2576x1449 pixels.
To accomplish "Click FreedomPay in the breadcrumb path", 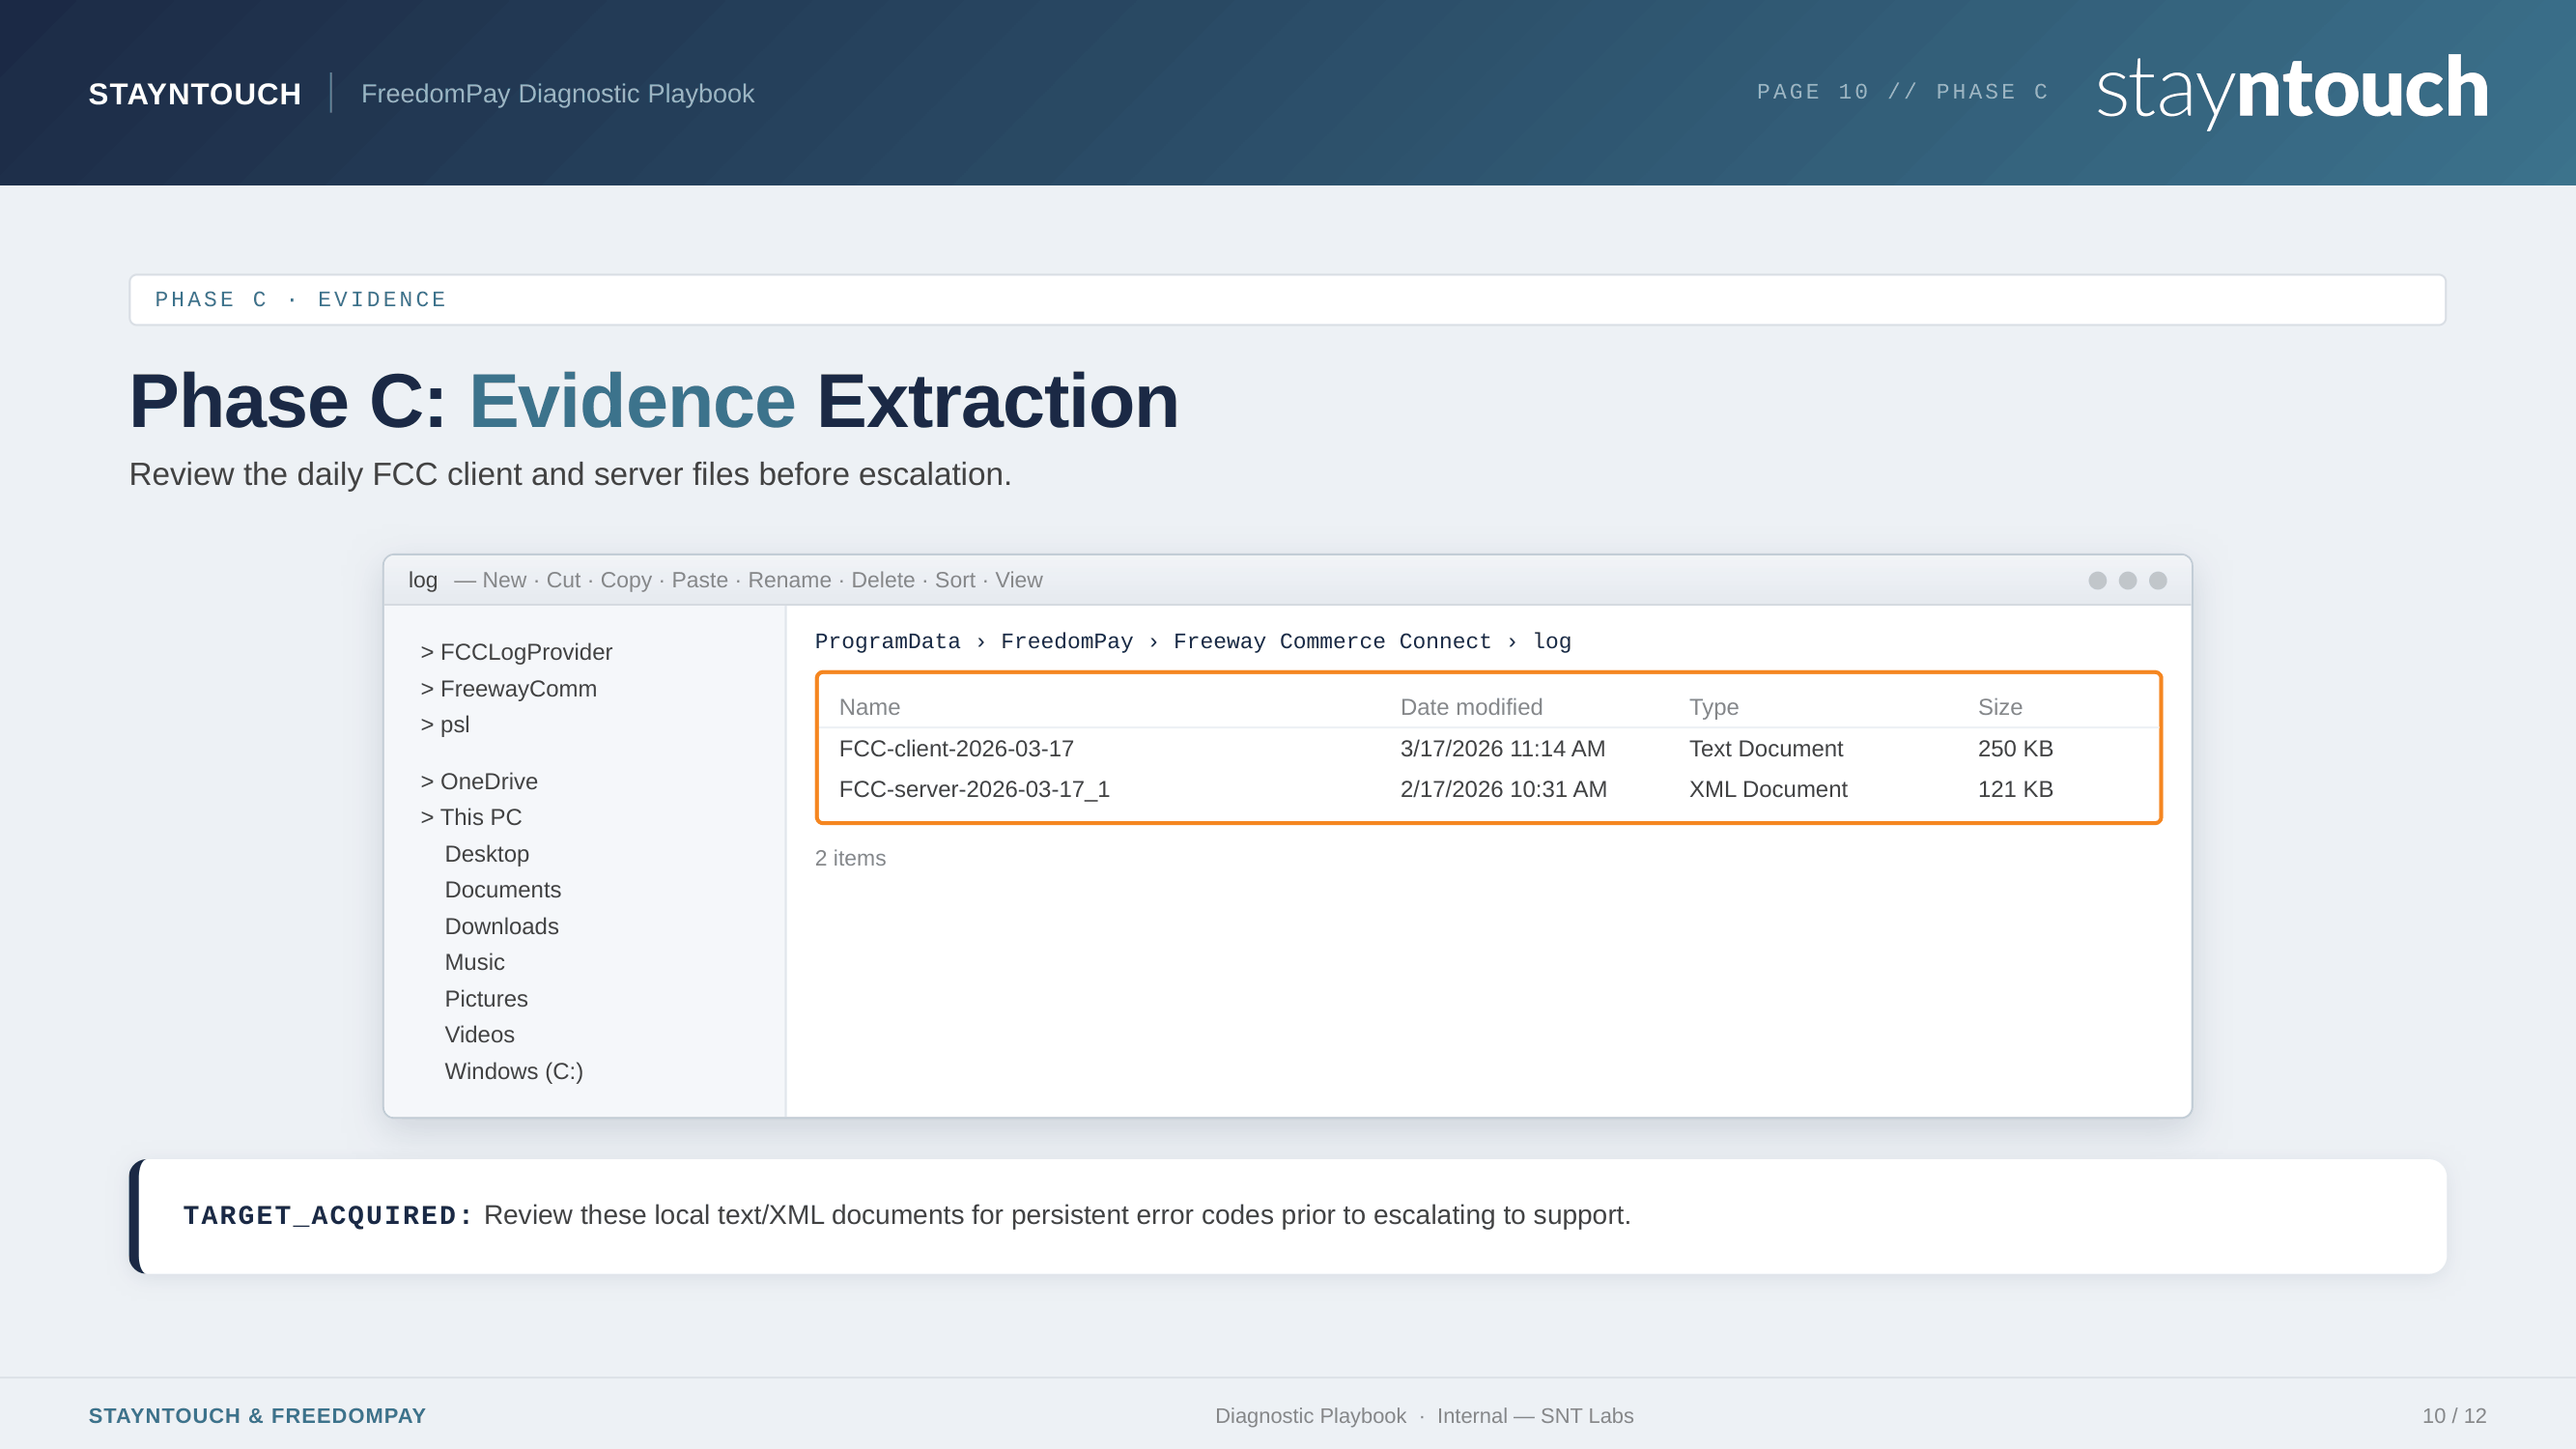I will pyautogui.click(x=1066, y=642).
